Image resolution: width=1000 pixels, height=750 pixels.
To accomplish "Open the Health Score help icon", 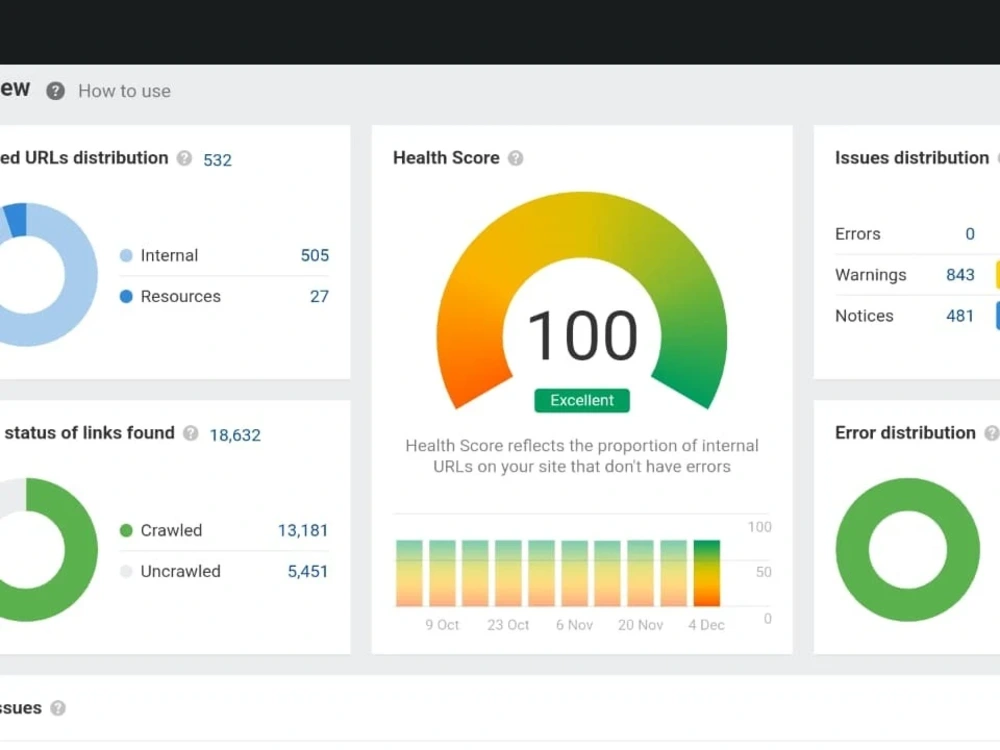I will [515, 158].
